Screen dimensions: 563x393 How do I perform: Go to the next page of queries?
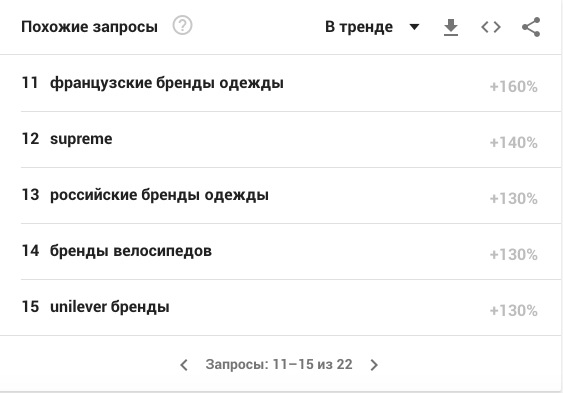click(x=374, y=365)
